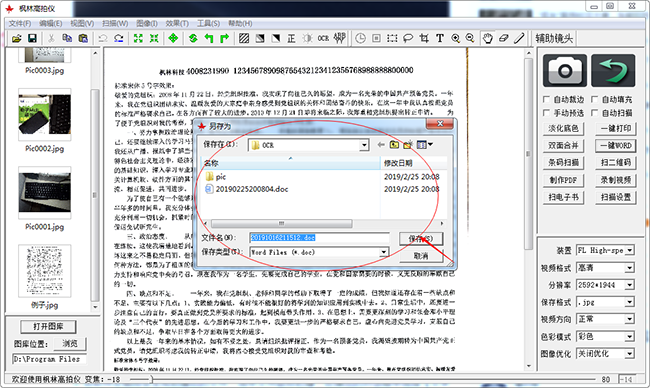The height and width of the screenshot is (388, 650).
Task: Click the zoom out magnifier icon
Action: click(x=470, y=39)
